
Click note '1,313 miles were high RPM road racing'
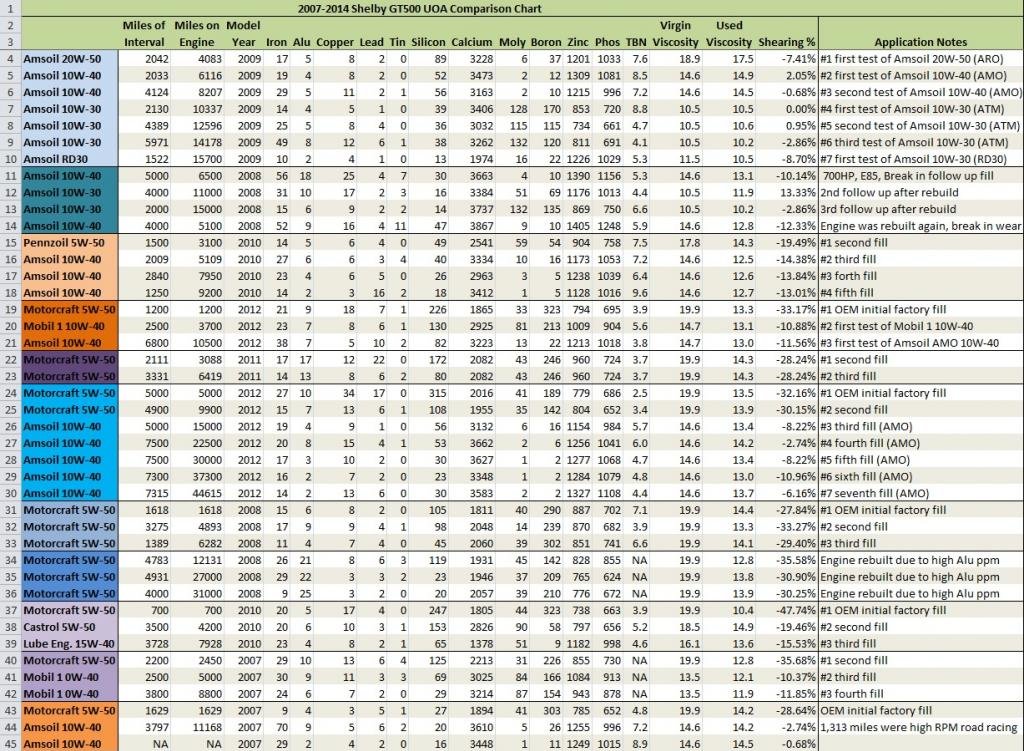pyautogui.click(x=918, y=727)
